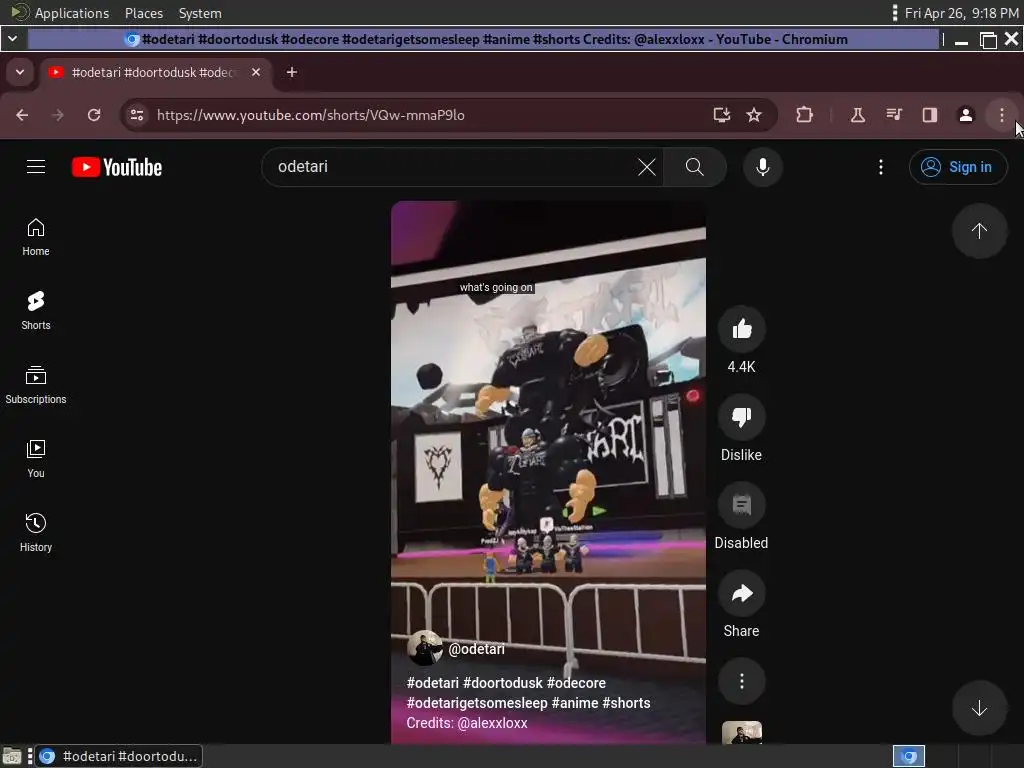This screenshot has width=1024, height=768.
Task: Open the sound thumbnail below actions
Action: (741, 733)
